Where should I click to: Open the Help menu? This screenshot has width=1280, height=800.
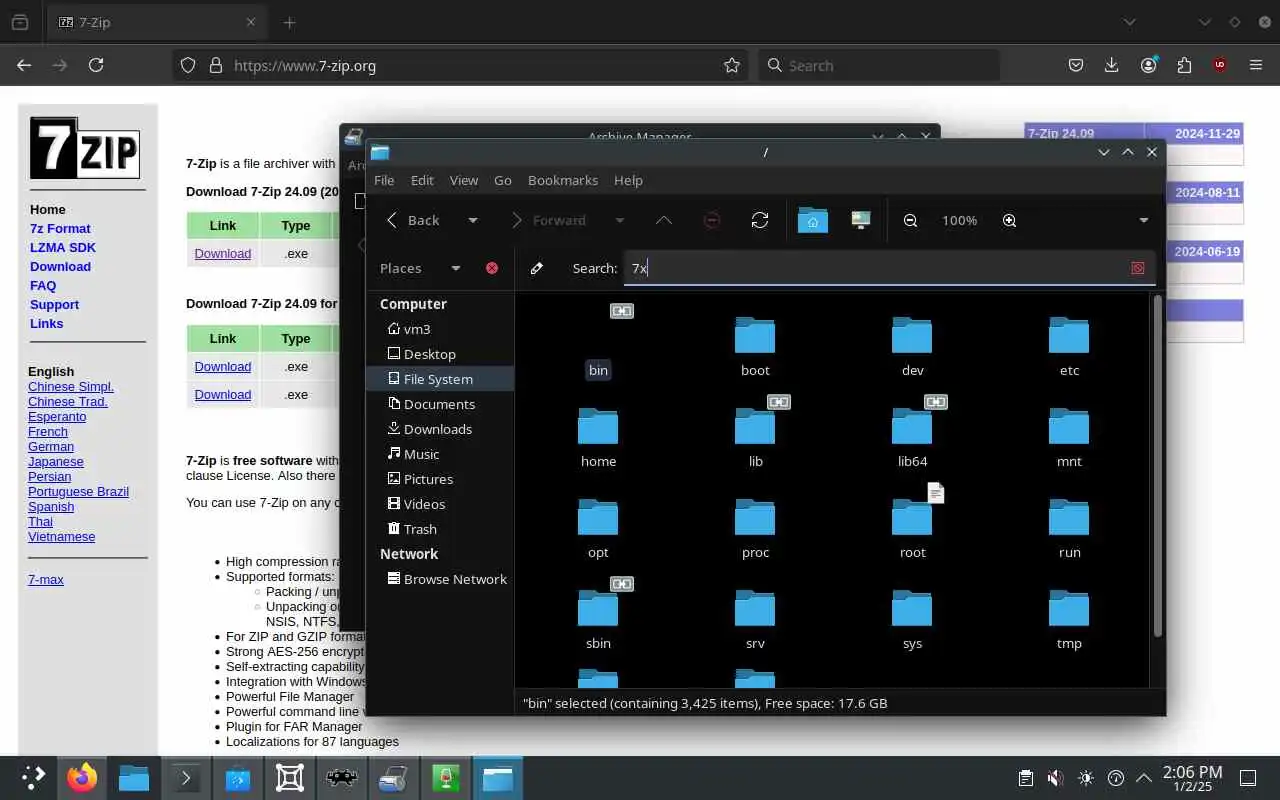628,180
